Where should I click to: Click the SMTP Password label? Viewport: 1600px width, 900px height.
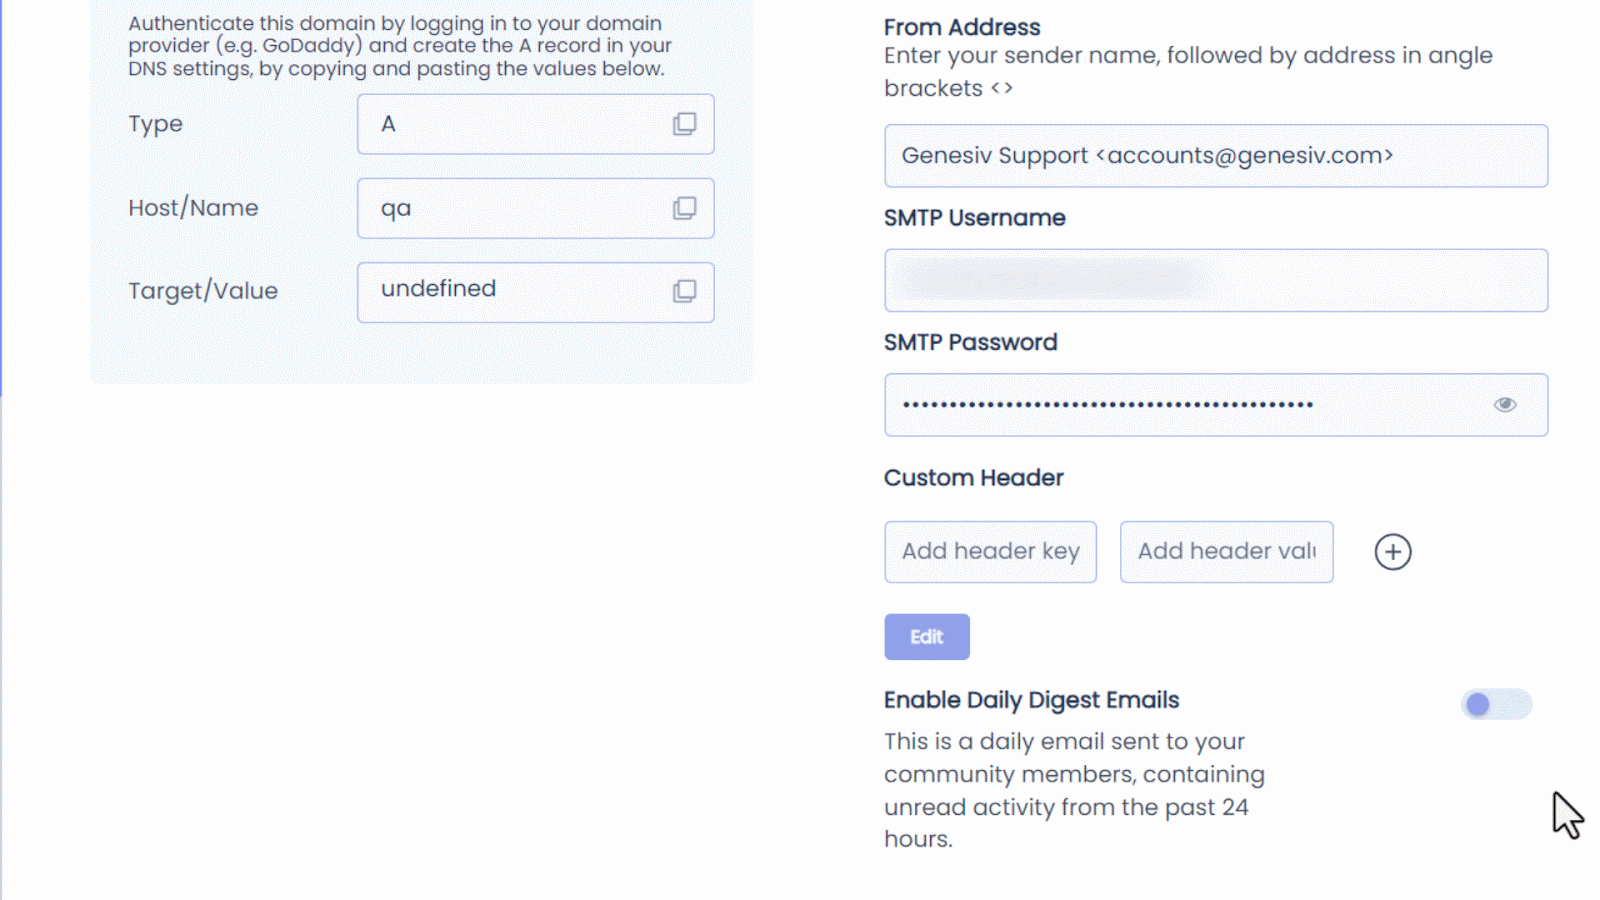click(x=970, y=342)
